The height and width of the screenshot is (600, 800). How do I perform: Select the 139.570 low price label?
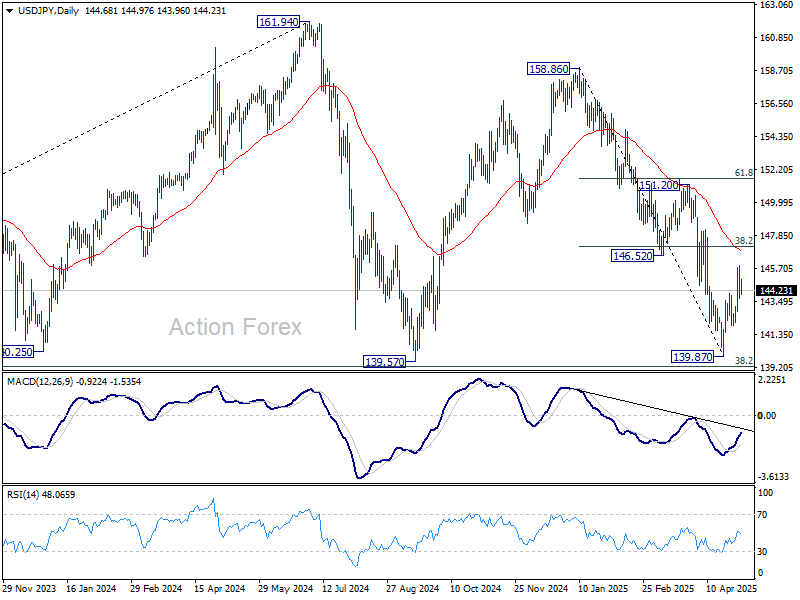pos(384,361)
